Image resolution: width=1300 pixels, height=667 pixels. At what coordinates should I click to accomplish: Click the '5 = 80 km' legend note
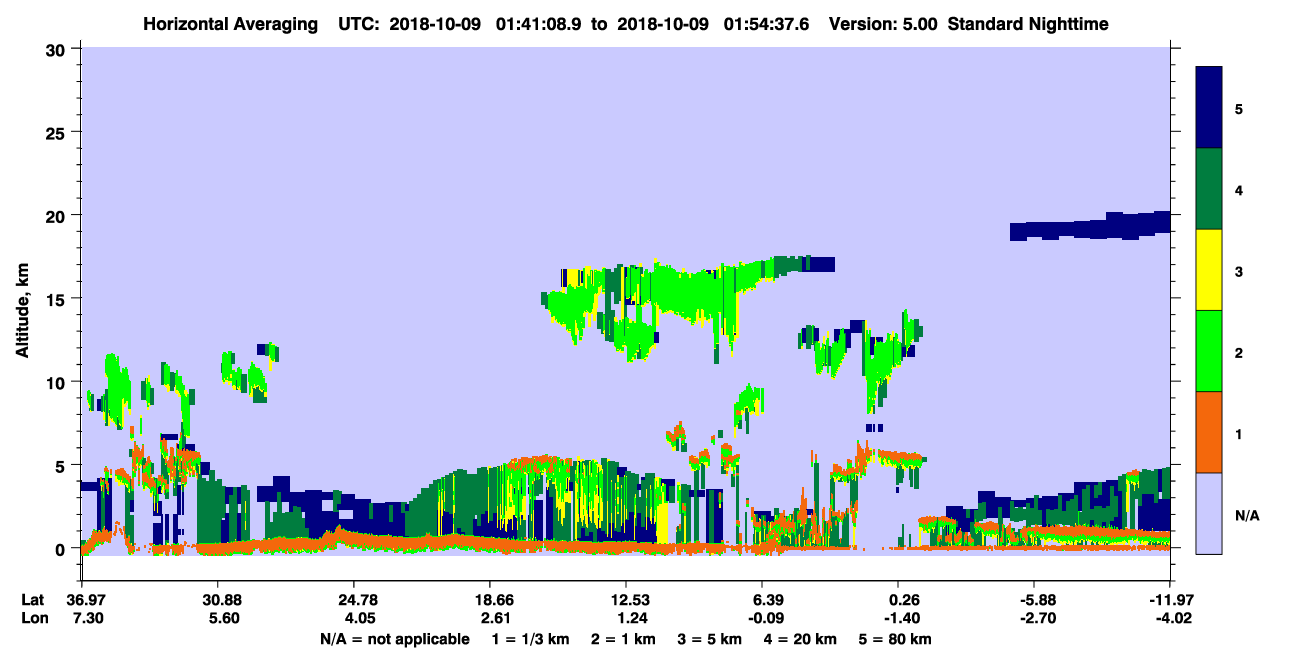(896, 639)
